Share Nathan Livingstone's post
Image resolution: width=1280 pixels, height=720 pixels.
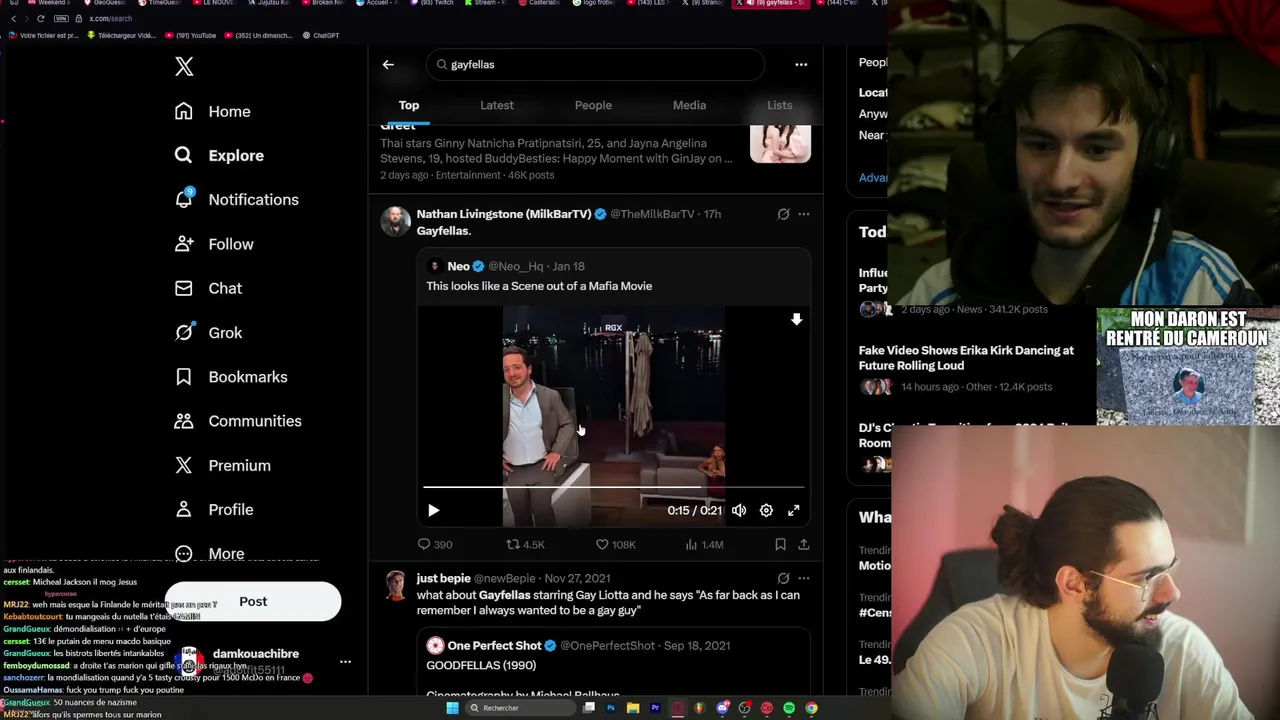pyautogui.click(x=803, y=544)
